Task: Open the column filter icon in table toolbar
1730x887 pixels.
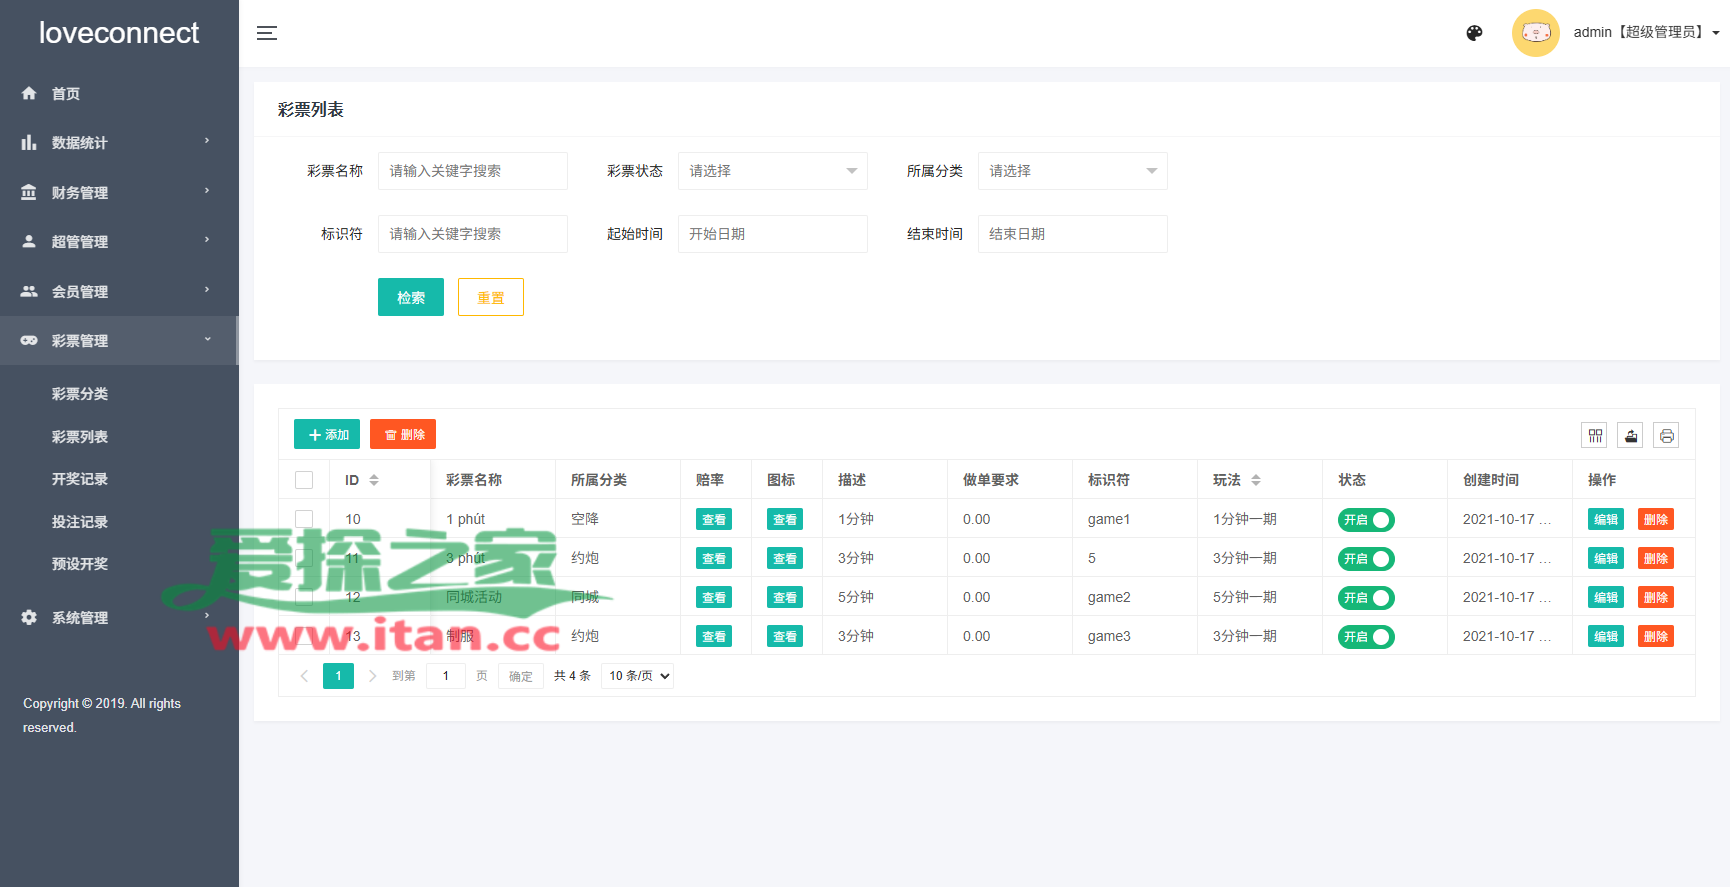Action: tap(1594, 435)
